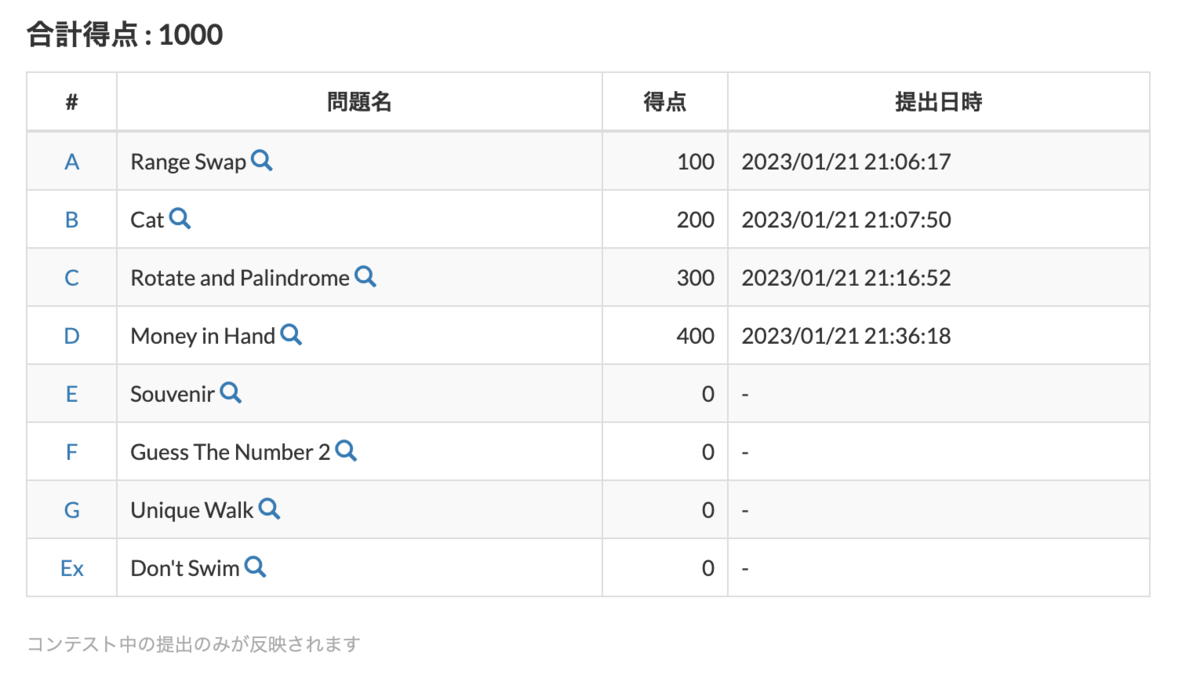This screenshot has height=689, width=1200.
Task: Click the 問題名 column header
Action: pyautogui.click(x=358, y=100)
